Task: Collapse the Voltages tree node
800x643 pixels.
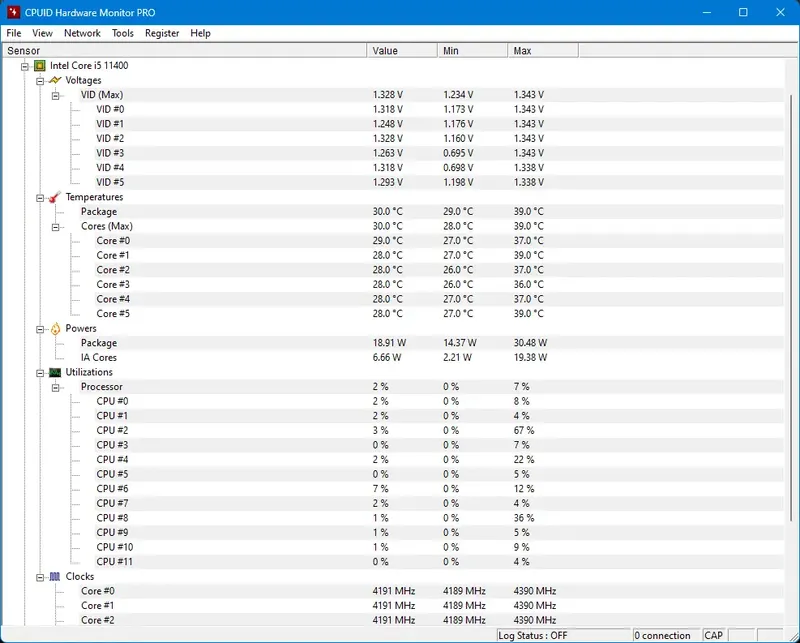Action: [x=40, y=81]
